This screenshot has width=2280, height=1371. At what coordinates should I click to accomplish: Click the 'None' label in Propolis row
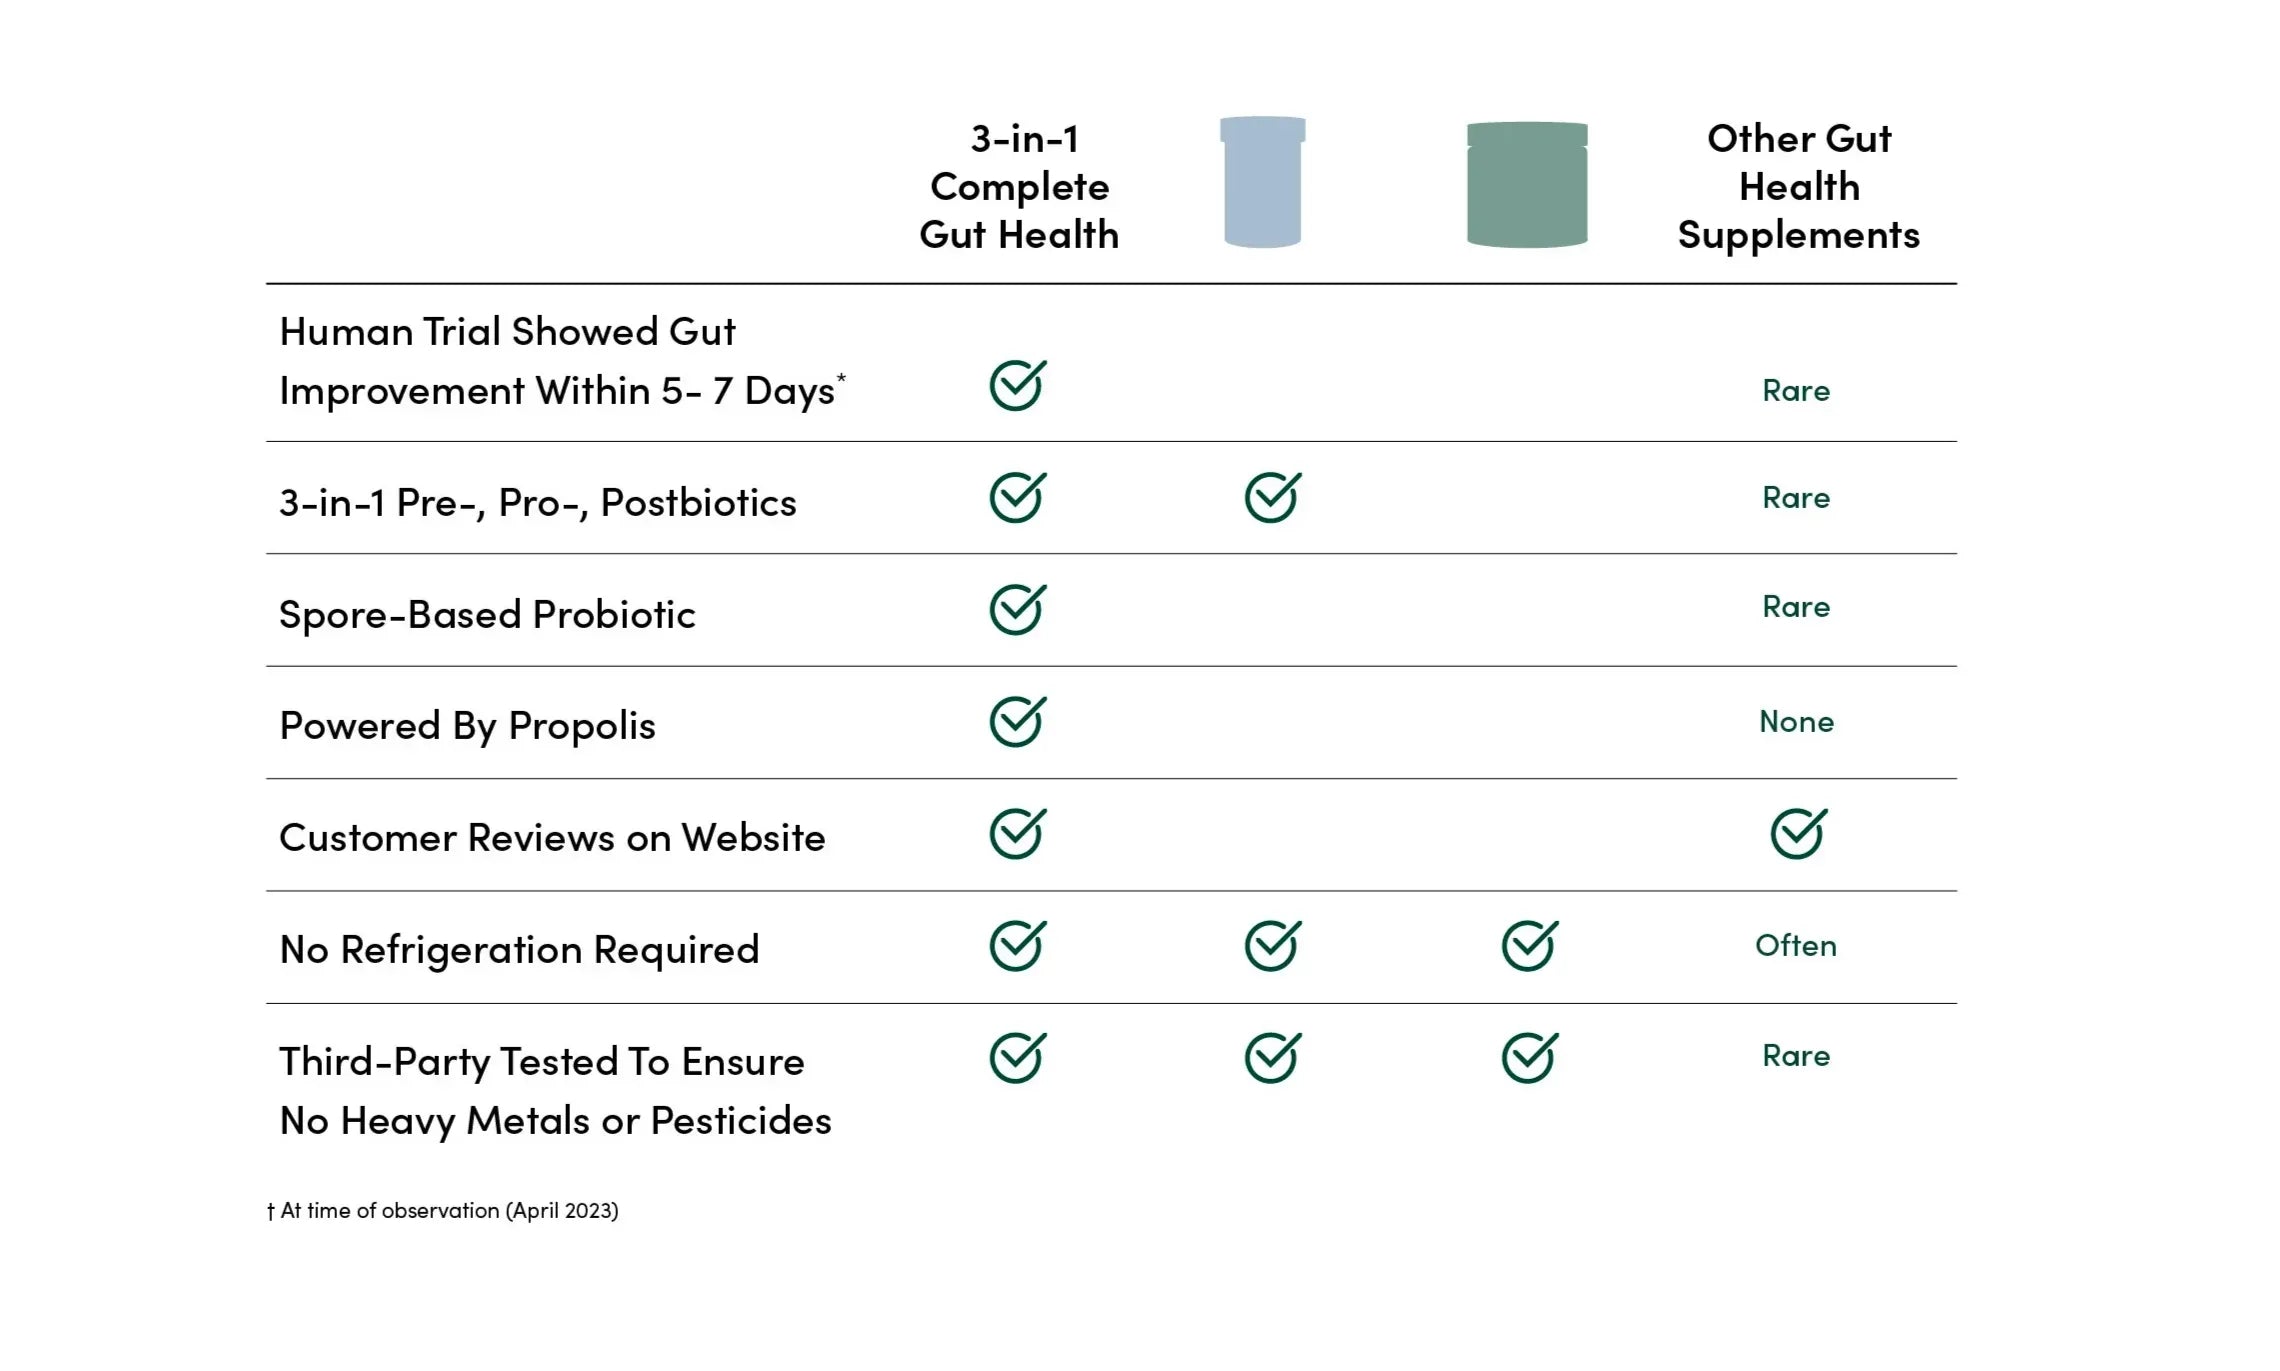pyautogui.click(x=1796, y=722)
